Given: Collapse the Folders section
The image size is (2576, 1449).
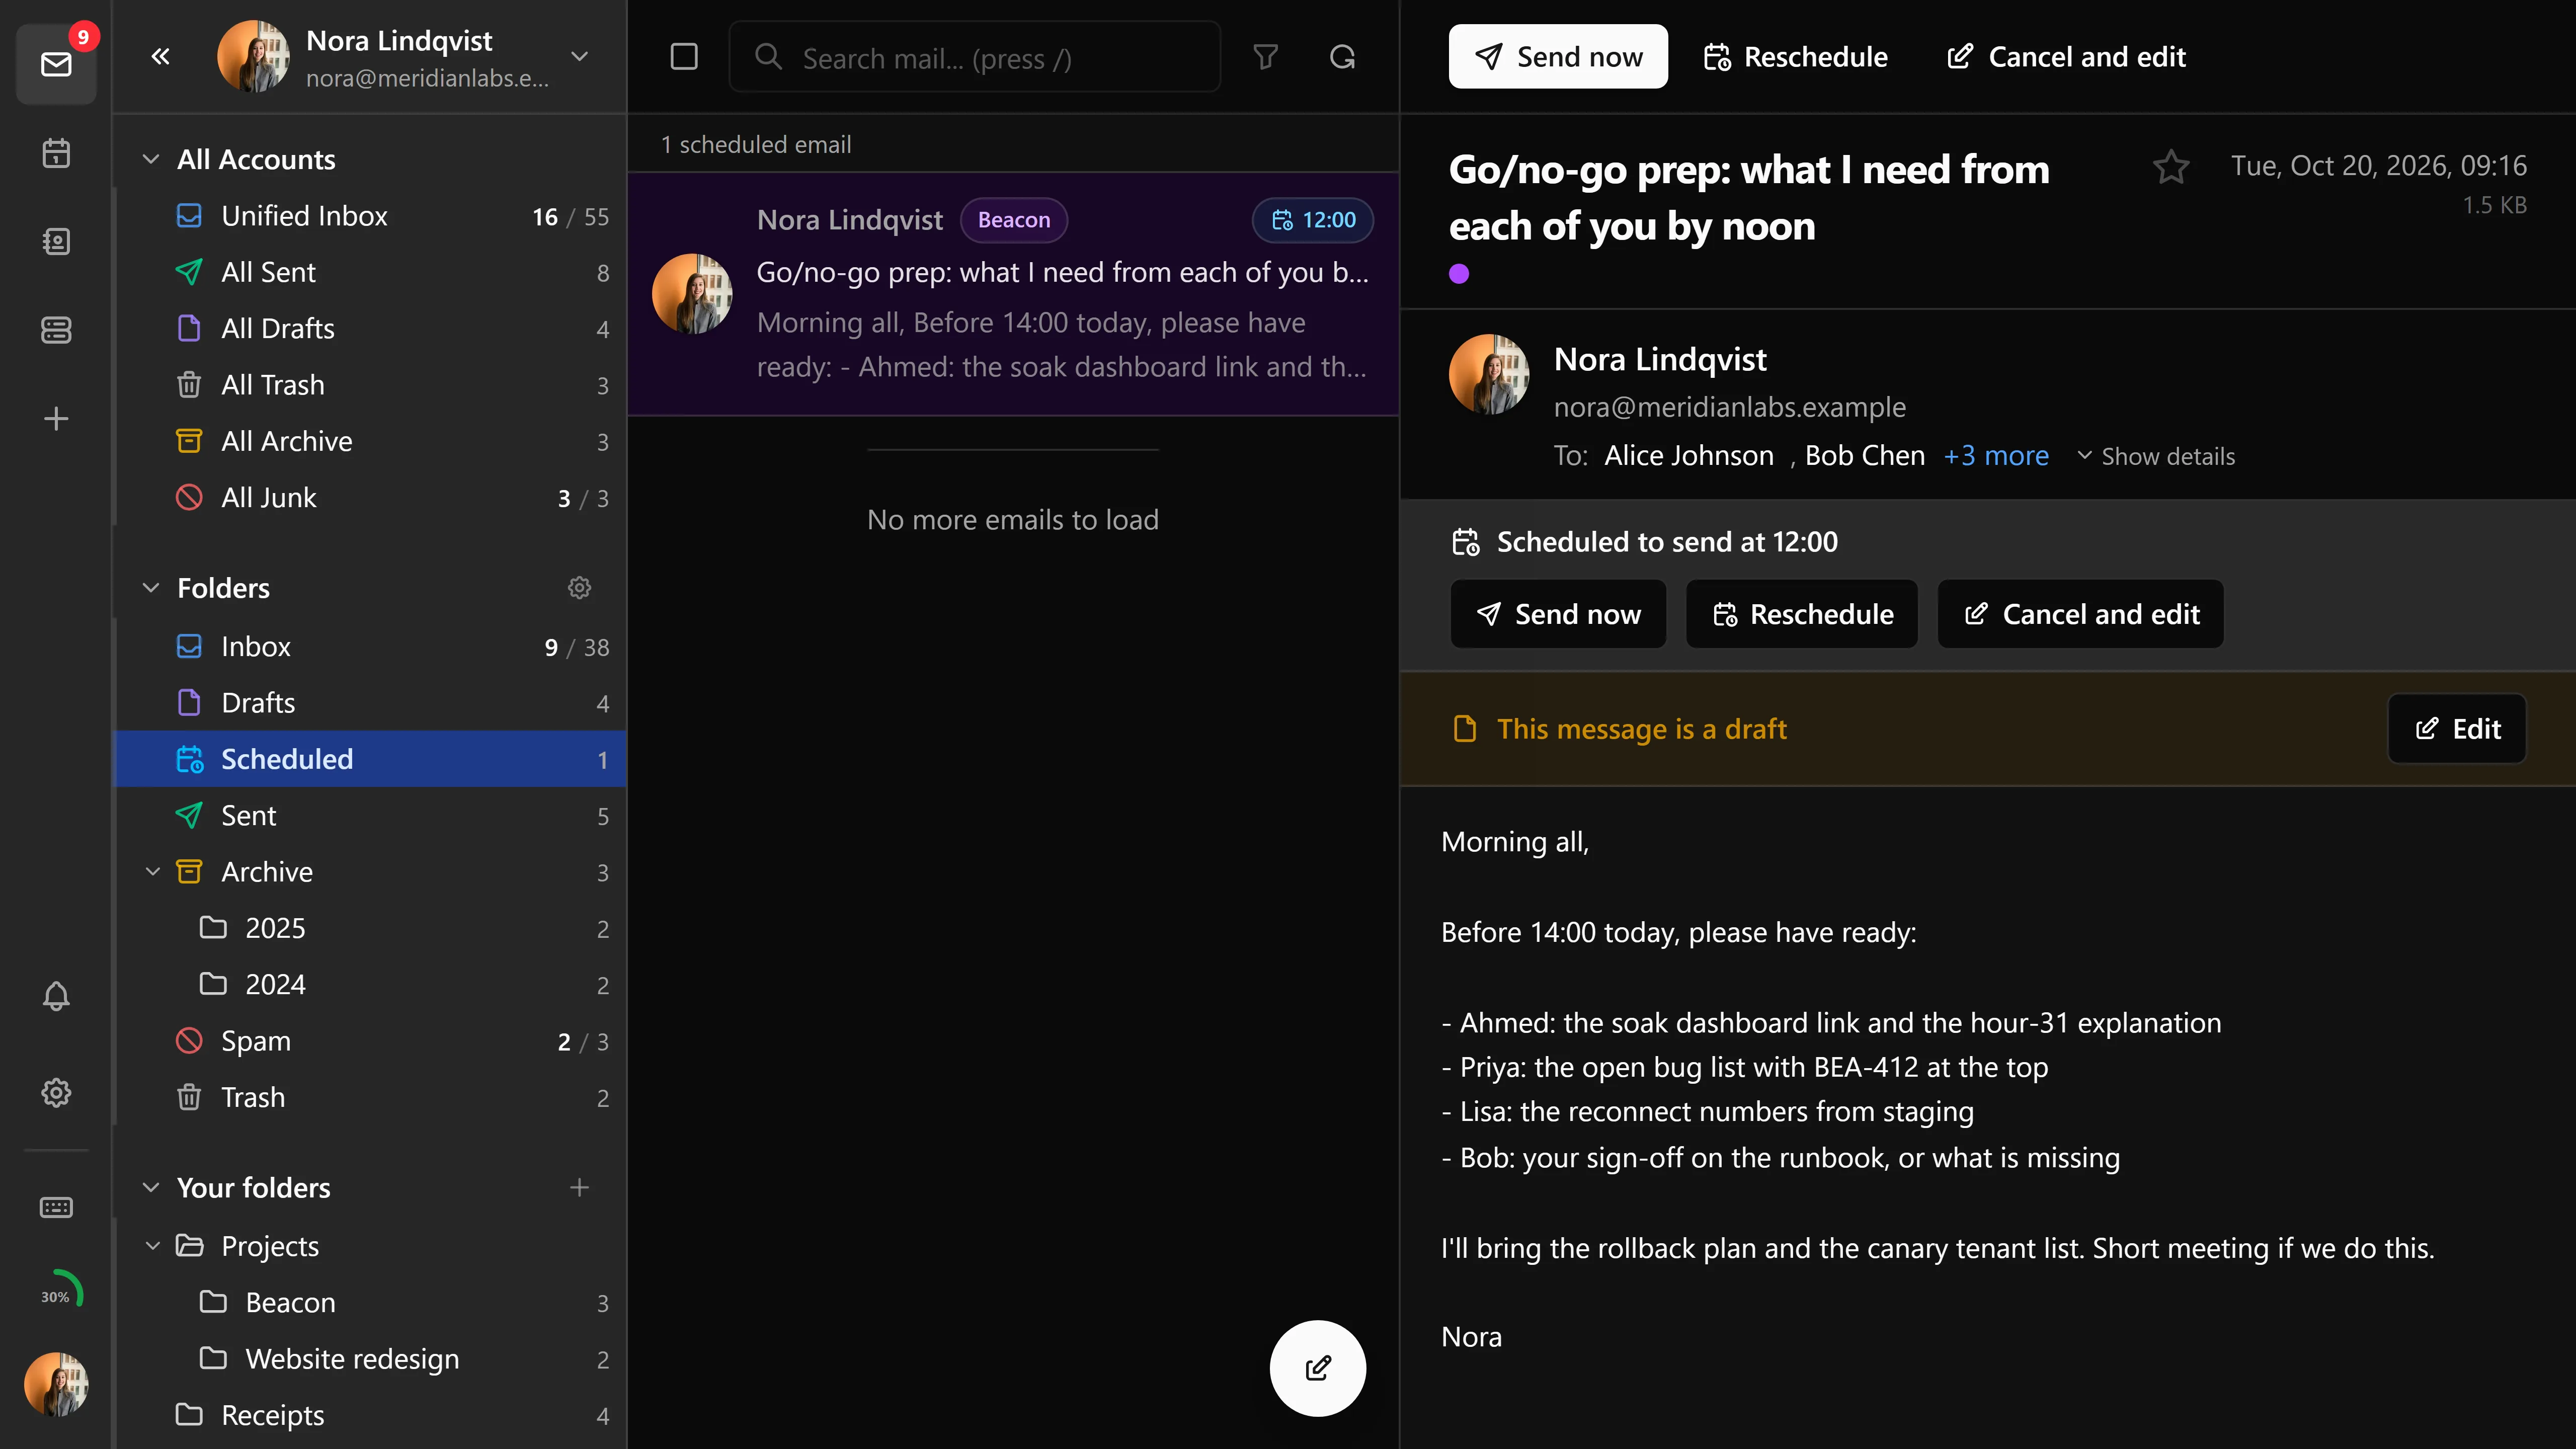Looking at the screenshot, I should (x=151, y=588).
